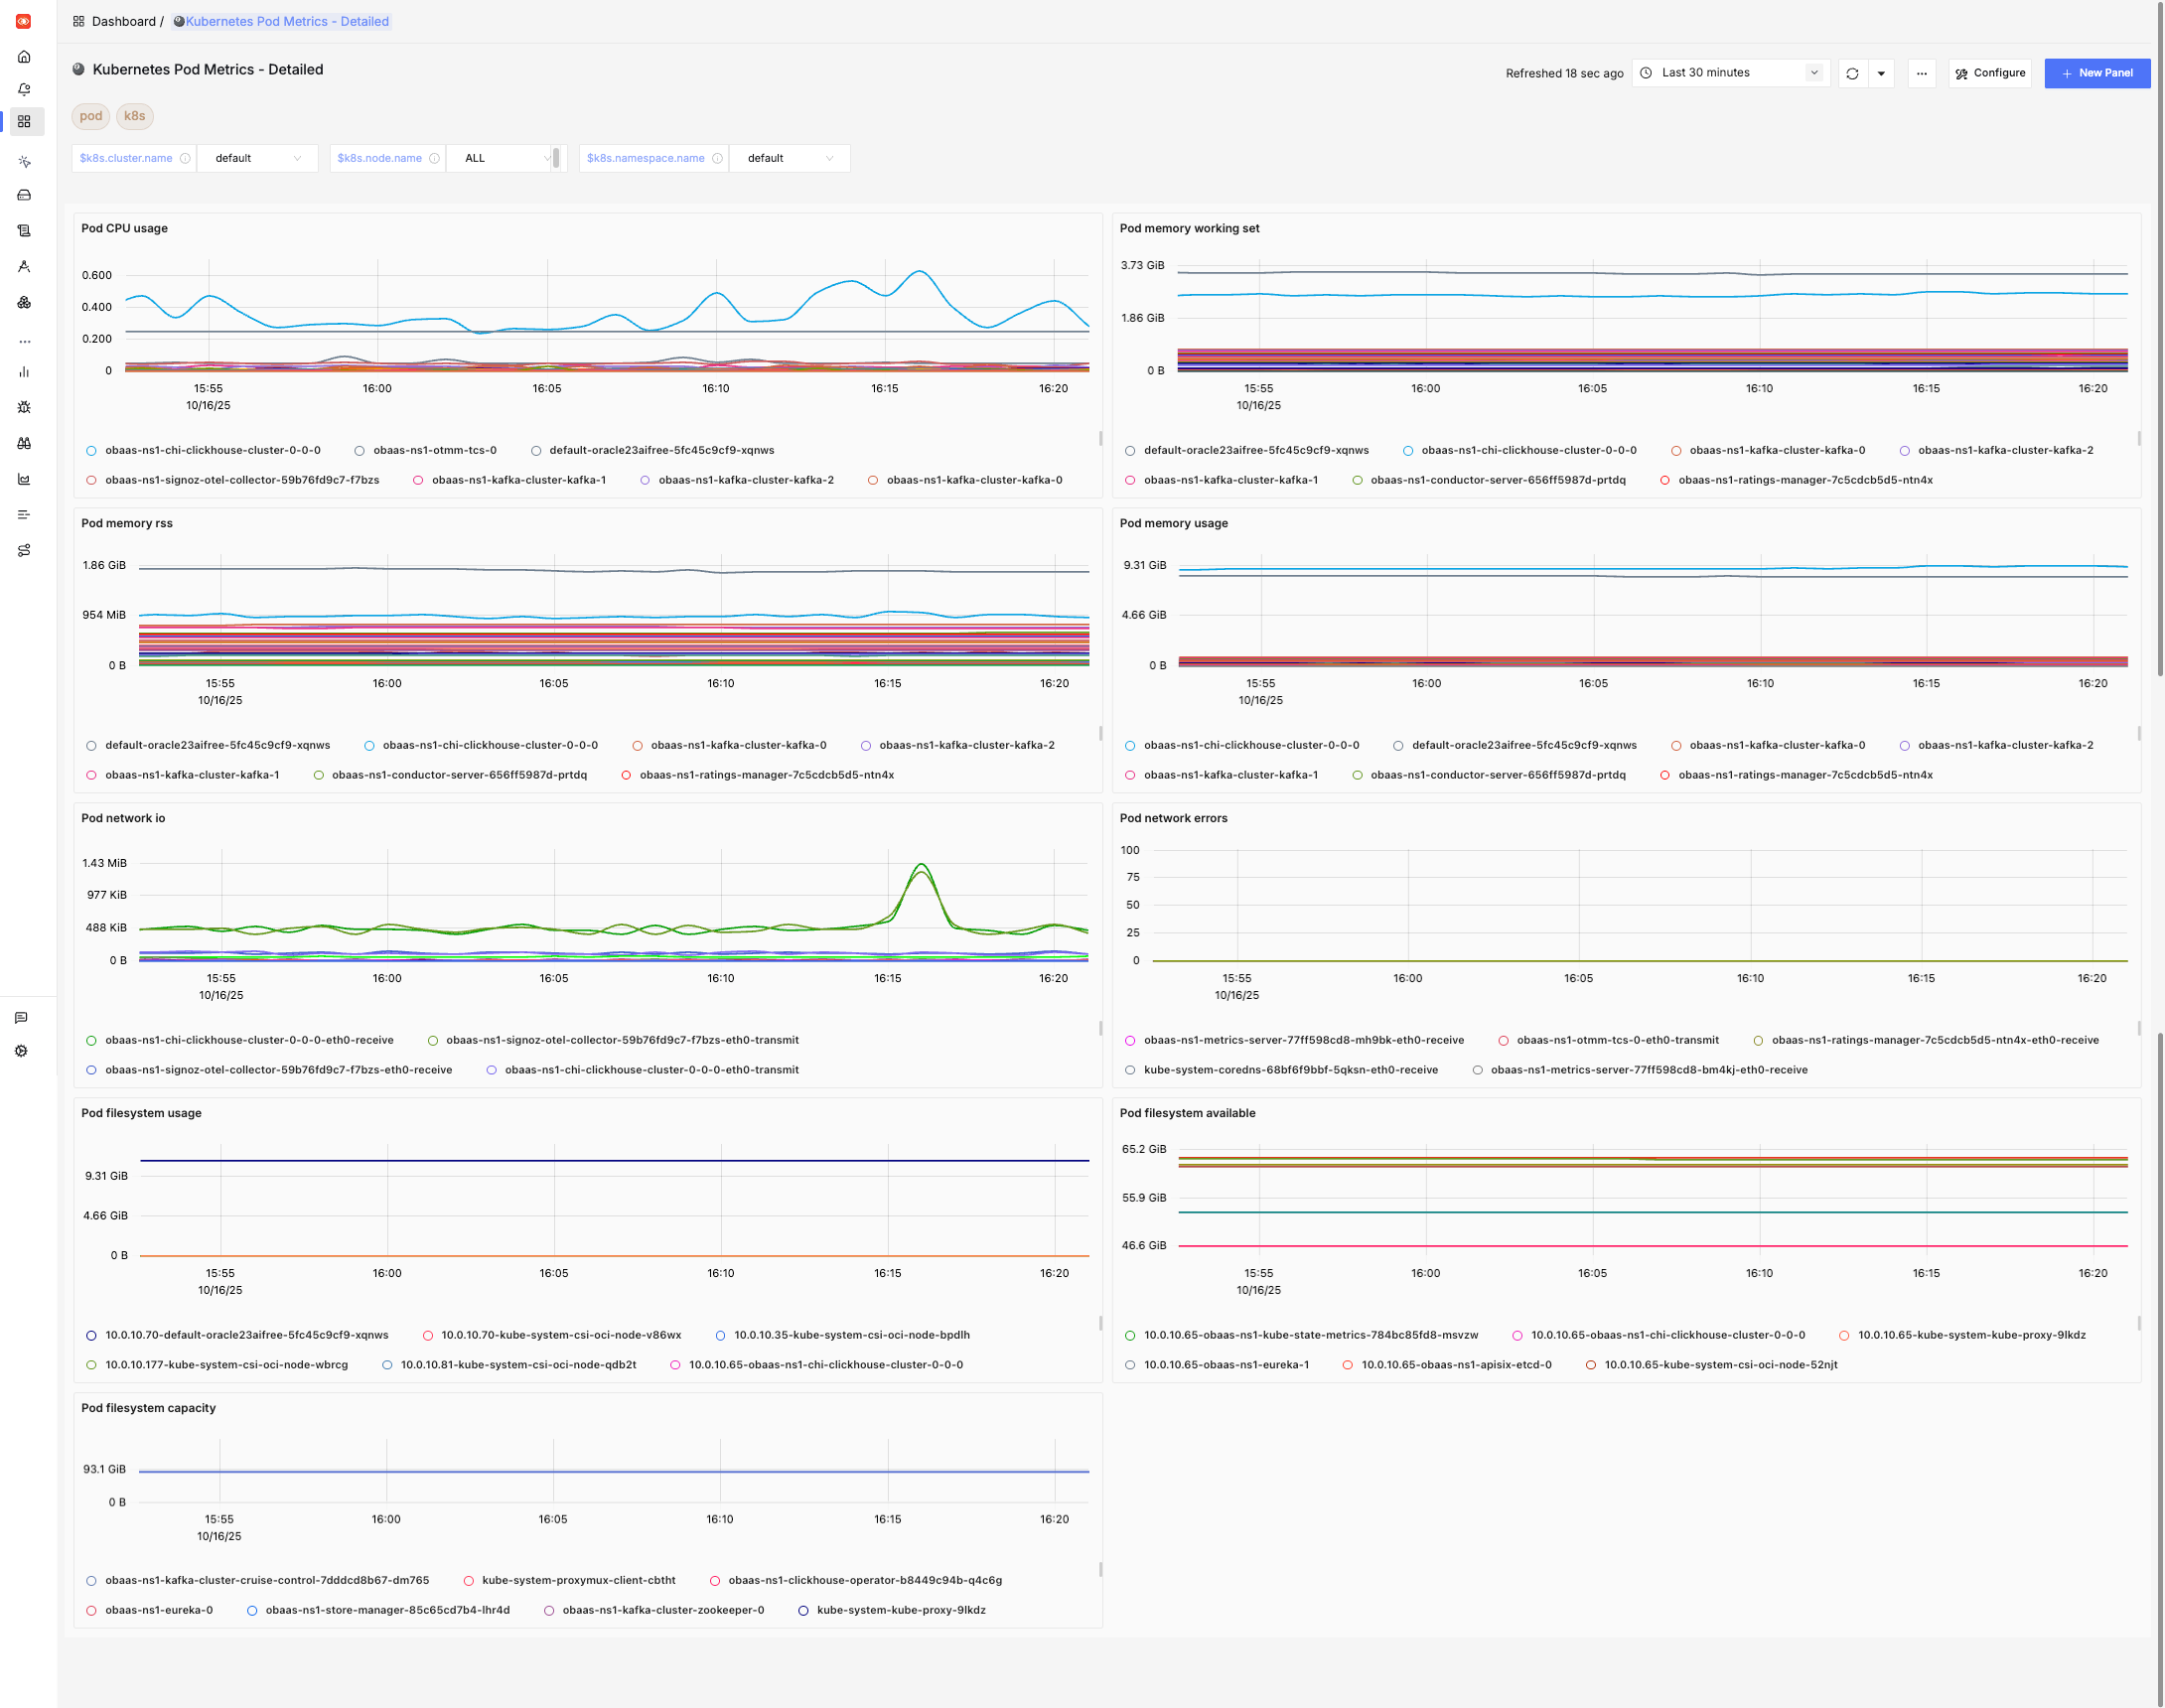Open Alerts via the bell icon
Viewport: 2165px width, 1708px height.
pyautogui.click(x=24, y=88)
